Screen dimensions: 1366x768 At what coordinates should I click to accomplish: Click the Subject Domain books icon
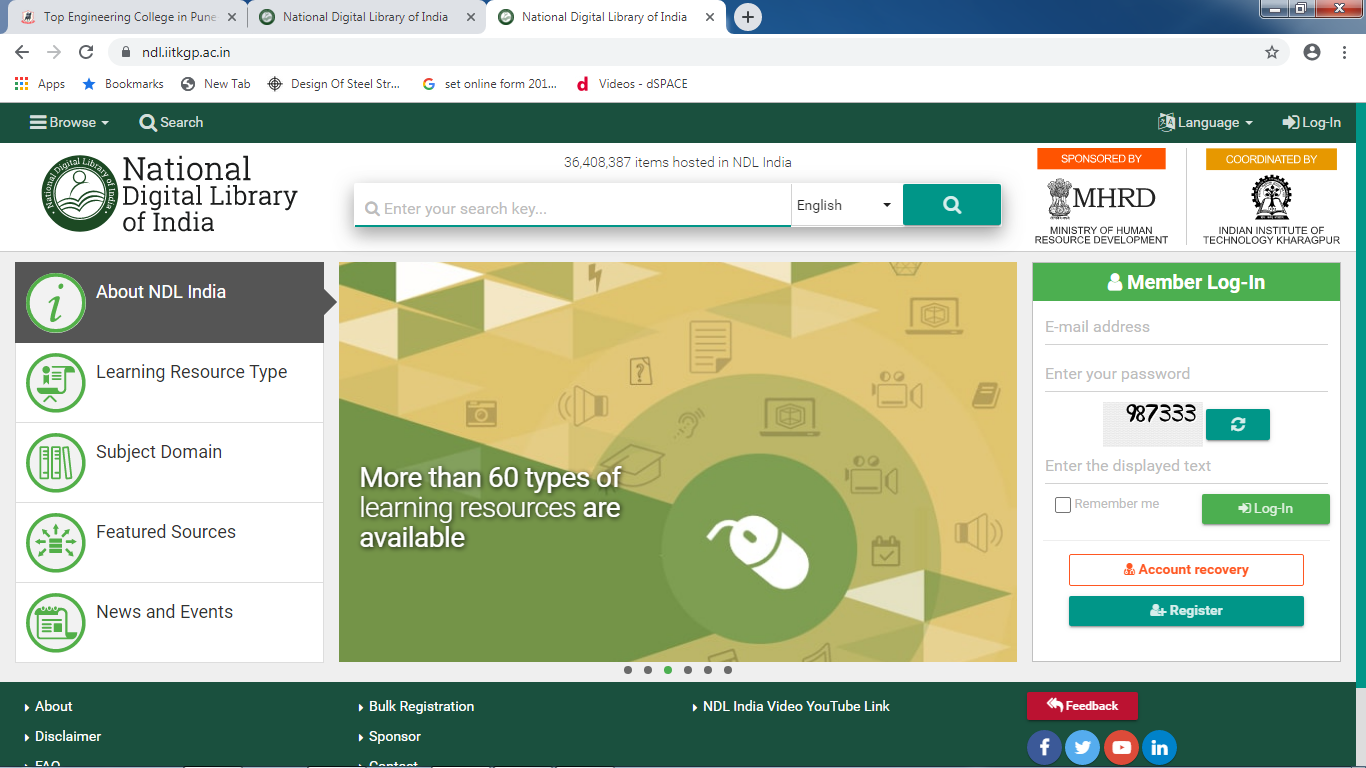[56, 463]
